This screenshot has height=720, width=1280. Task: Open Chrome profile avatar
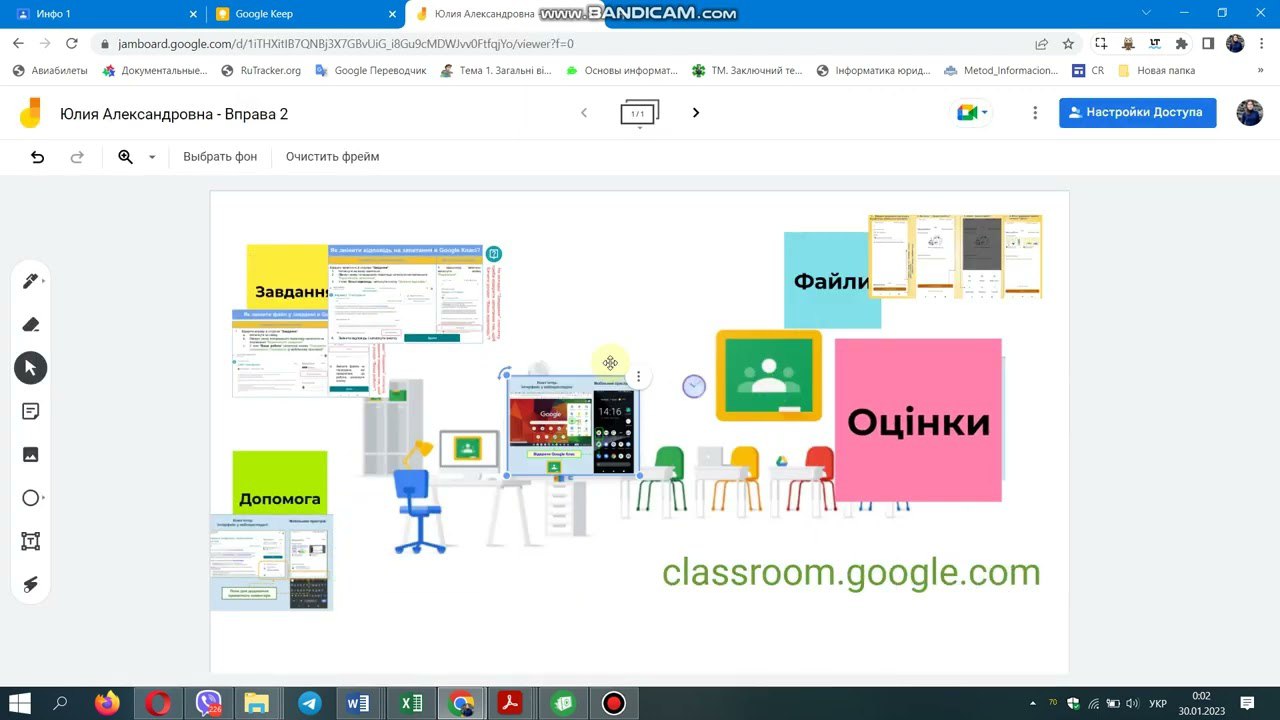[x=1235, y=43]
